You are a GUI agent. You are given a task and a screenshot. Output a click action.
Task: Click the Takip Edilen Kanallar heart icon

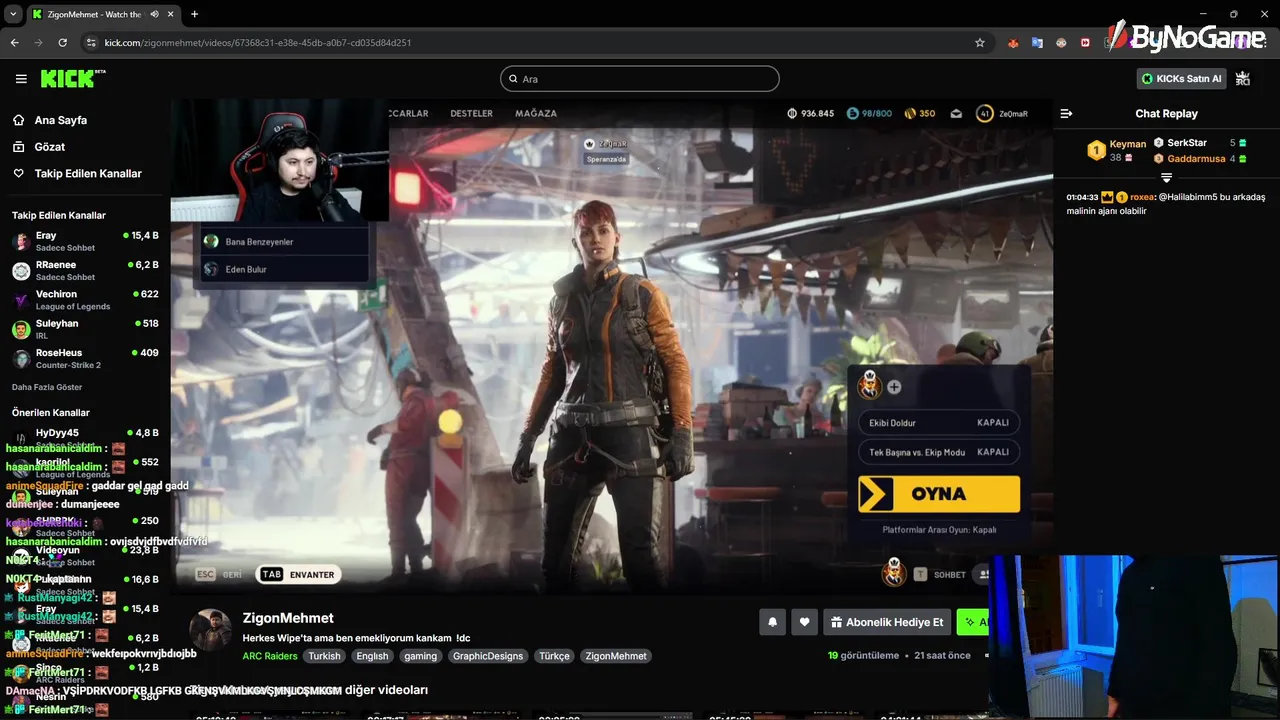pyautogui.click(x=18, y=173)
